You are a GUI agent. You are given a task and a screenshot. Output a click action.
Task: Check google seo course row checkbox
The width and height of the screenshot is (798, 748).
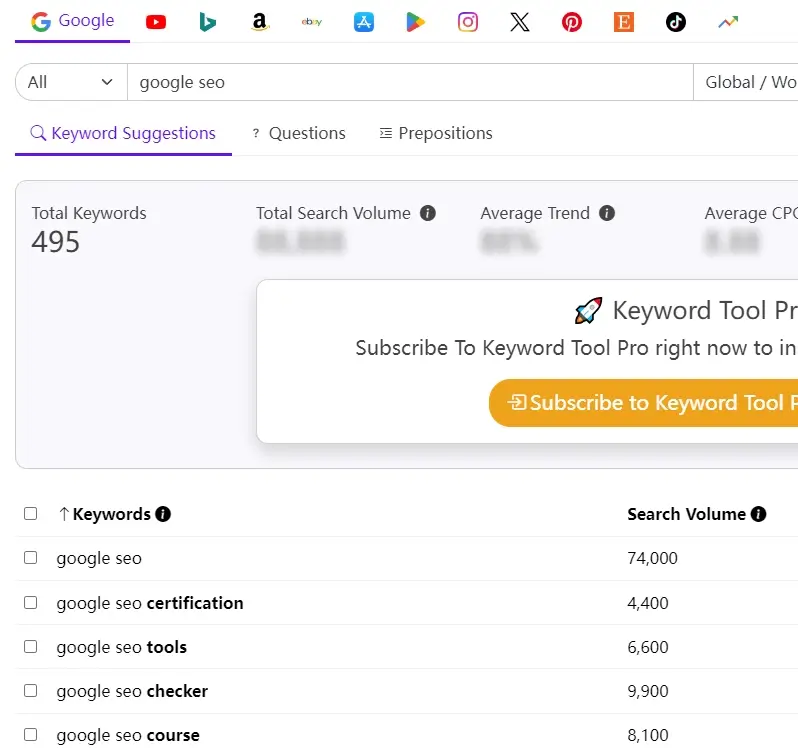(31, 735)
